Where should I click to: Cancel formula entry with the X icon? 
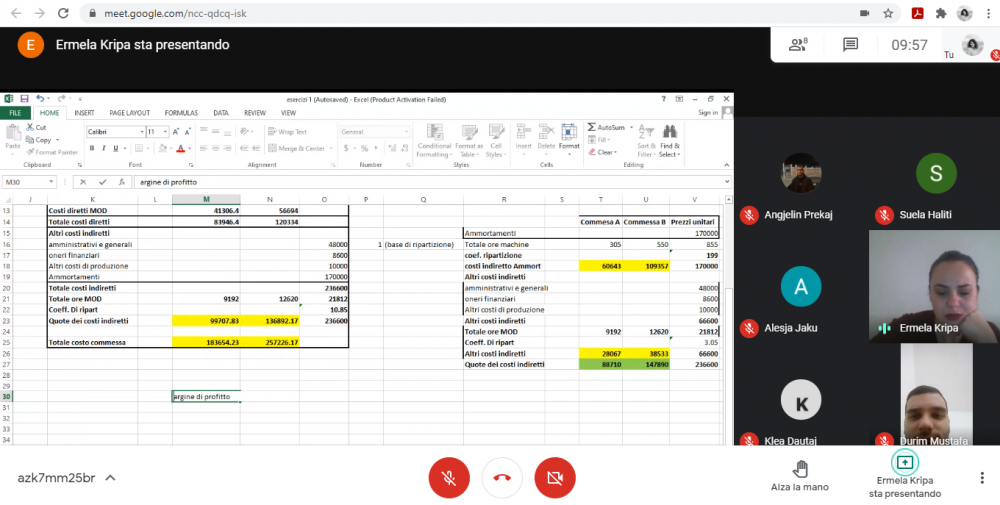(x=83, y=182)
